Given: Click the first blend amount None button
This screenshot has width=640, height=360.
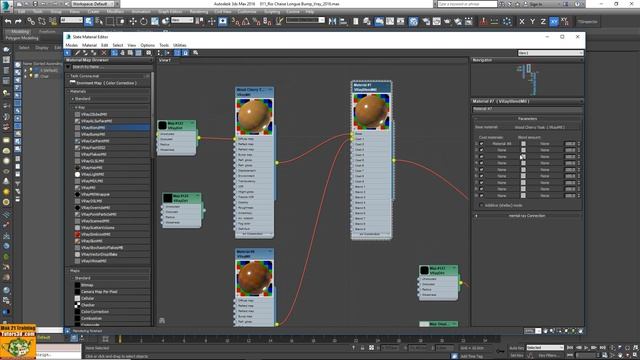Looking at the screenshot, I should point(544,144).
